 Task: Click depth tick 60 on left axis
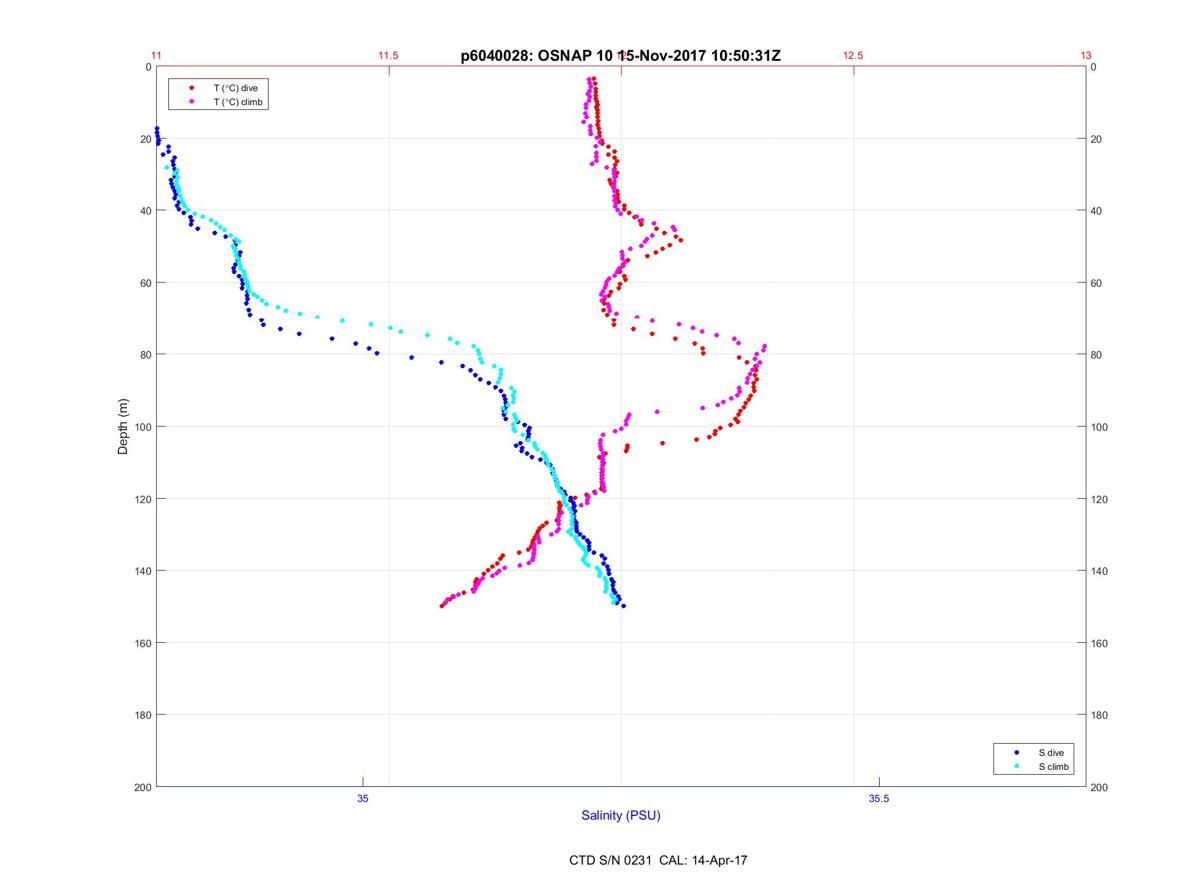point(146,283)
